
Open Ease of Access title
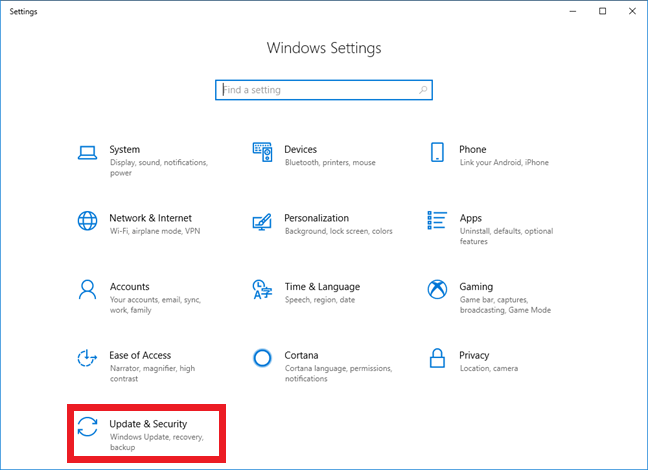140,355
